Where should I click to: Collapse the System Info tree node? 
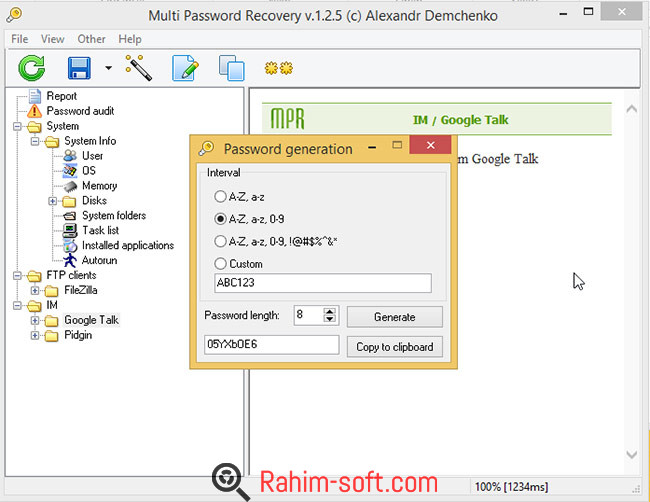click(35, 141)
